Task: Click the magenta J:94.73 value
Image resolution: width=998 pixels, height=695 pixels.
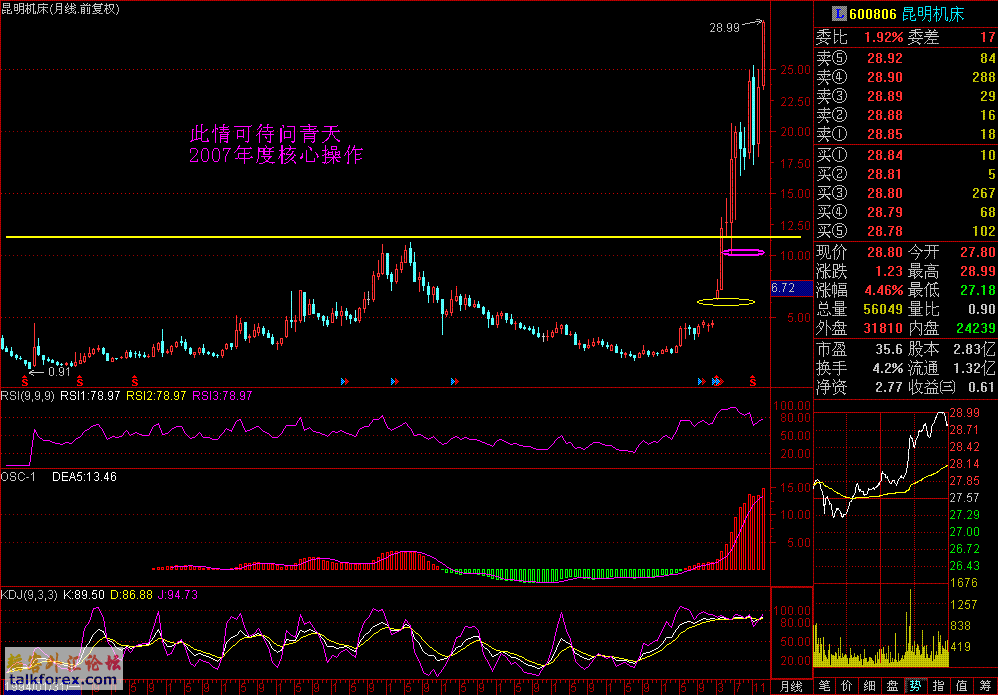Action: point(178,595)
